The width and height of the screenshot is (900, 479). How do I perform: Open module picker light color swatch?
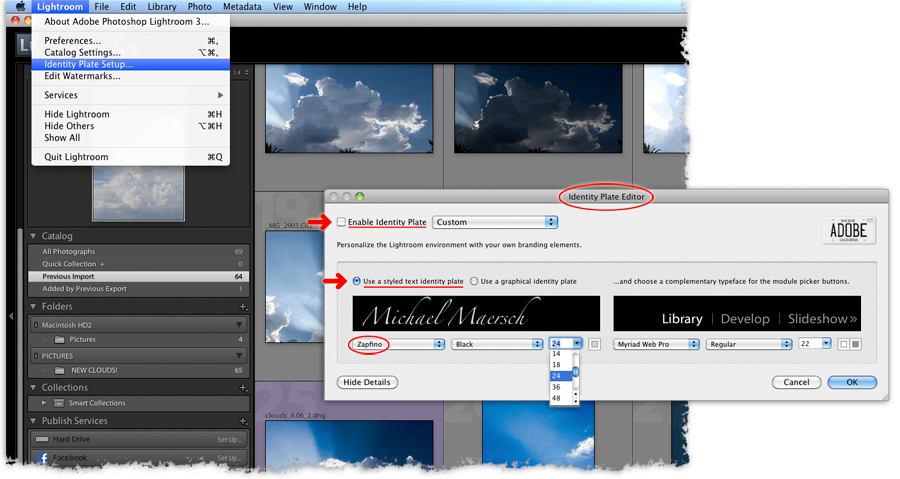point(843,344)
